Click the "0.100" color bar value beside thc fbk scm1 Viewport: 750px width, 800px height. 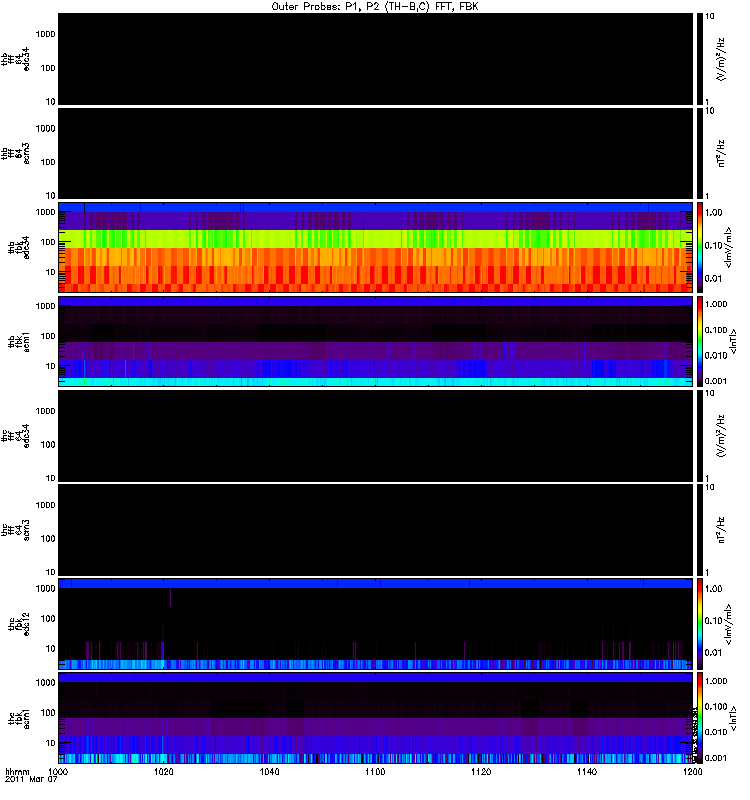click(716, 707)
